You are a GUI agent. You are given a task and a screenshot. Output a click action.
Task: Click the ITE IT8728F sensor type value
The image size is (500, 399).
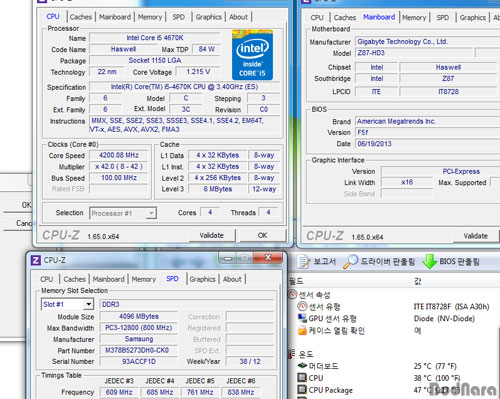(452, 307)
